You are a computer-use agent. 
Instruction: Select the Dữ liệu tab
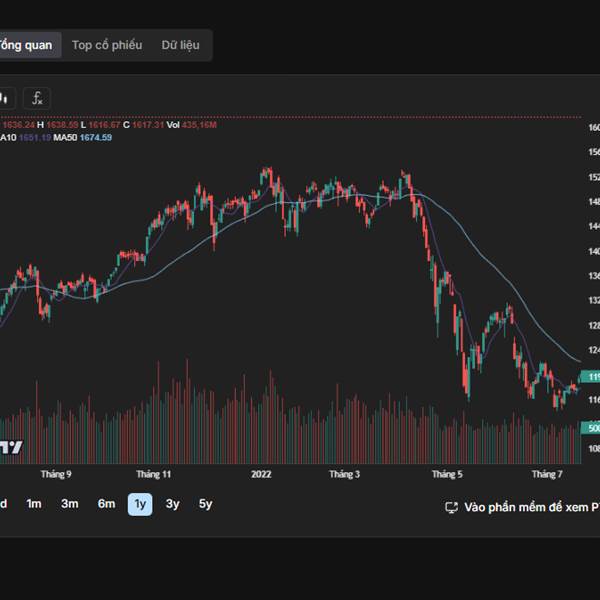click(x=181, y=45)
